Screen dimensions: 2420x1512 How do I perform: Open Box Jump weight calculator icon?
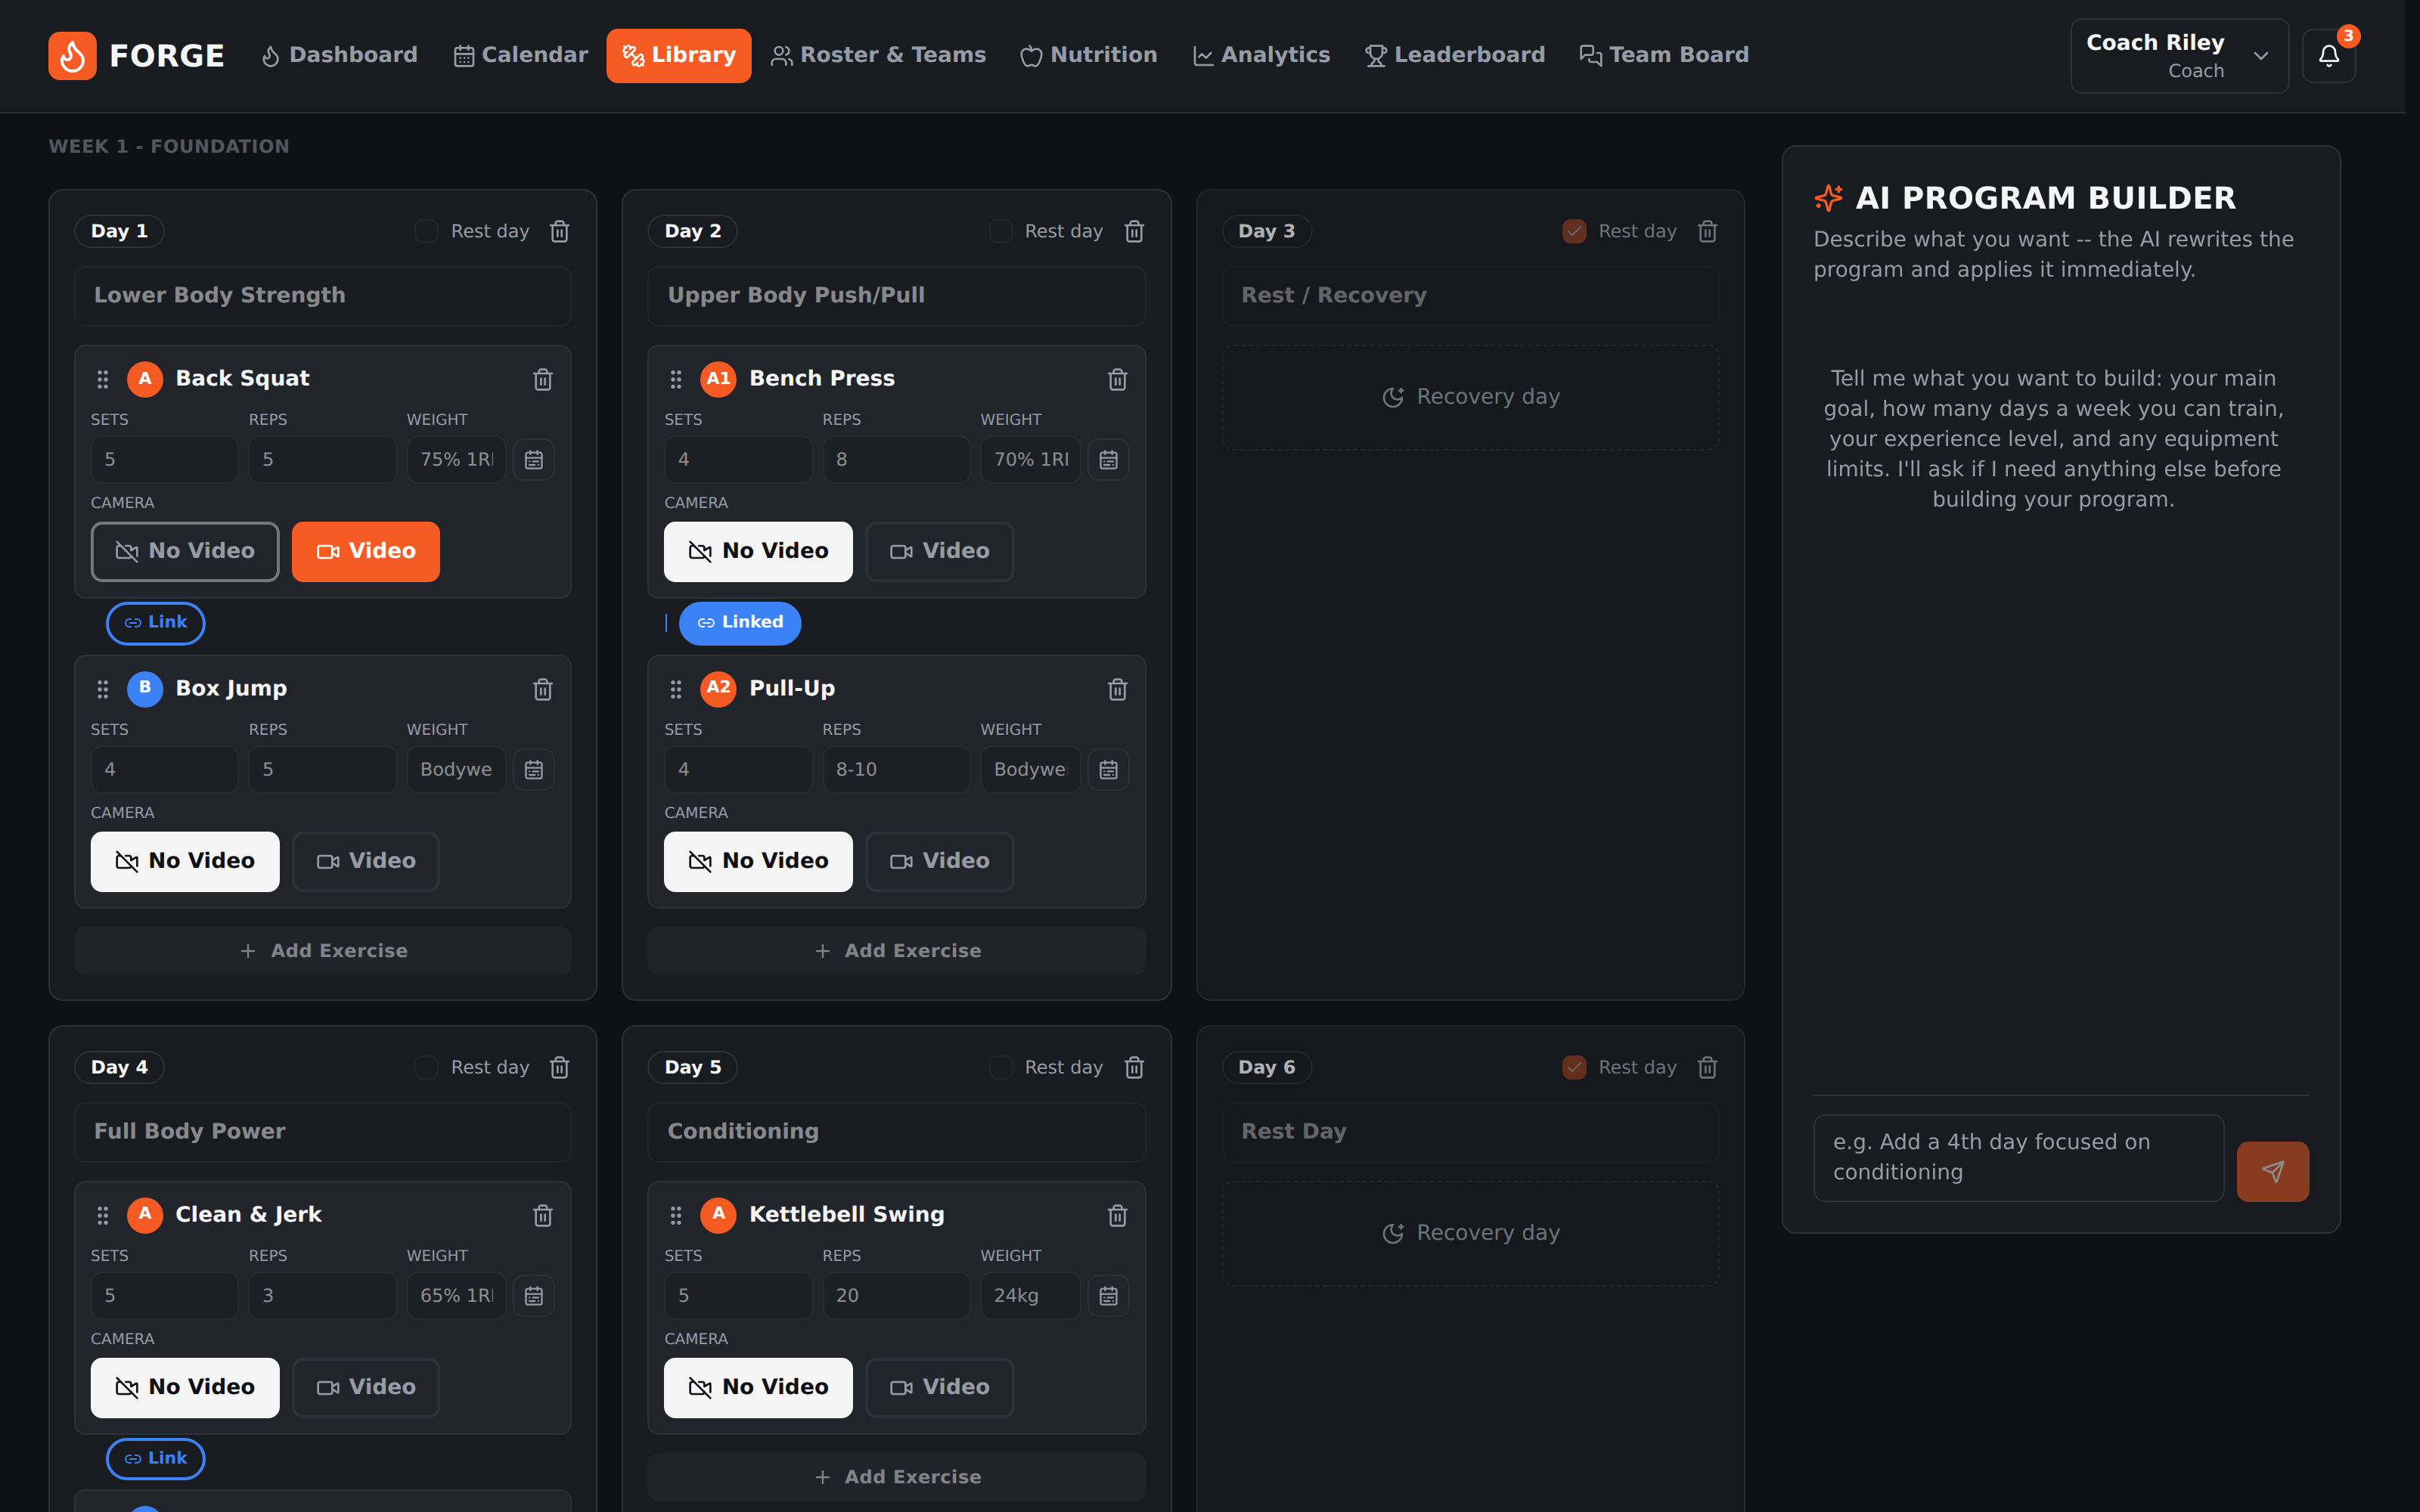tap(534, 770)
